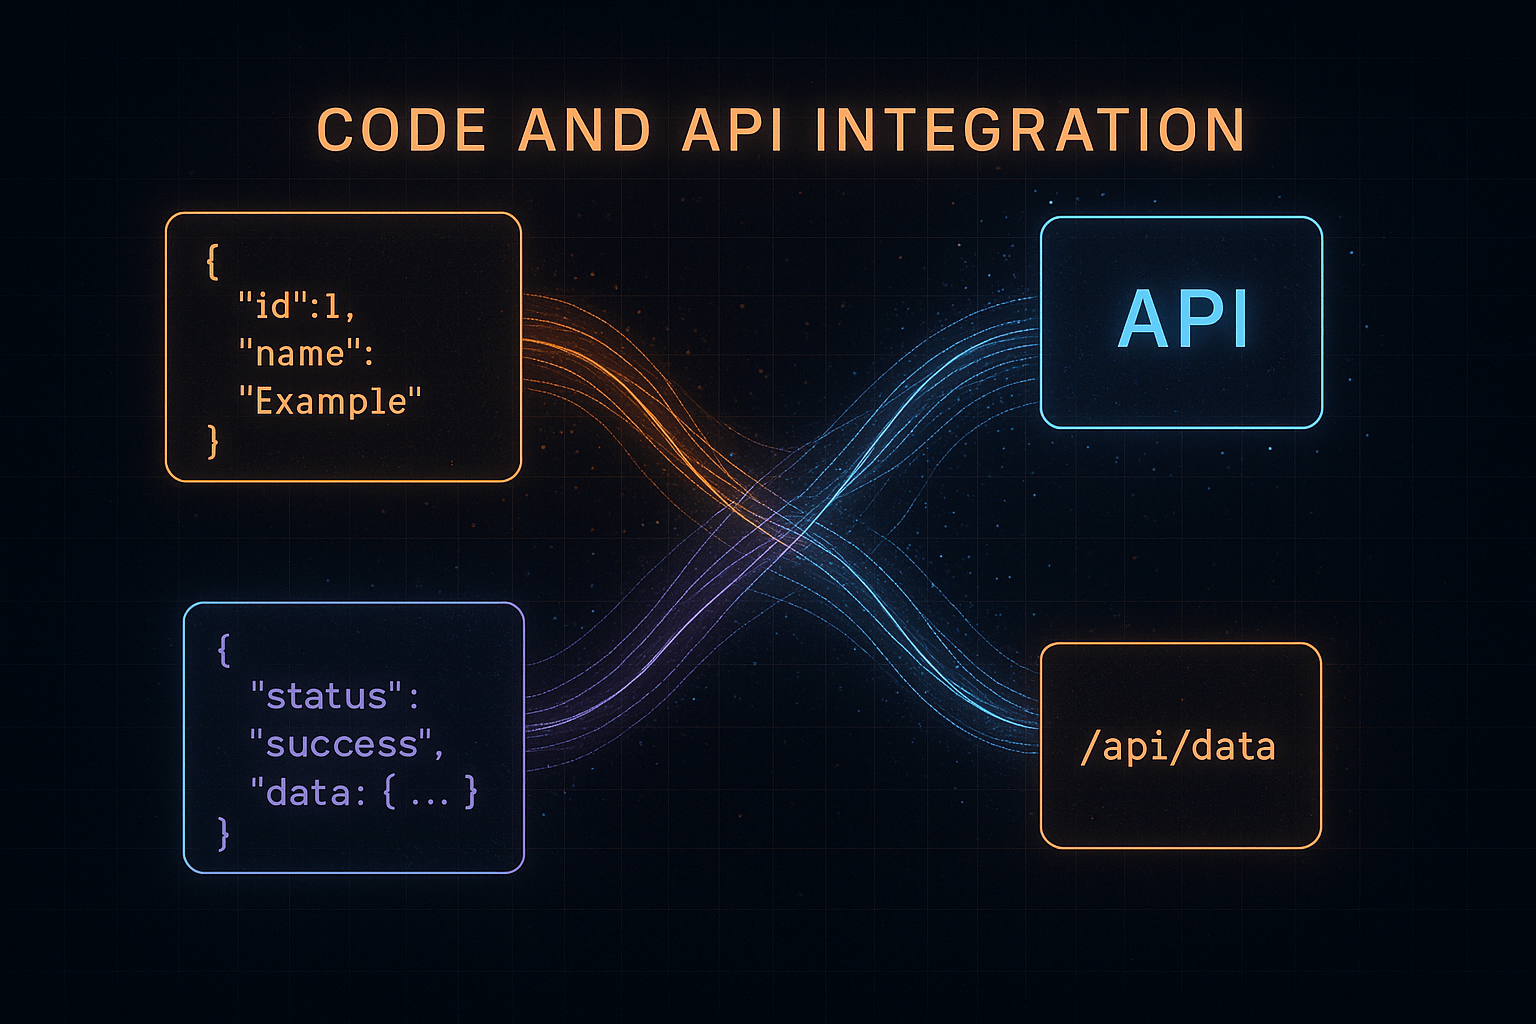This screenshot has width=1536, height=1024.
Task: Click the large blue API box
Action: pyautogui.click(x=1181, y=322)
